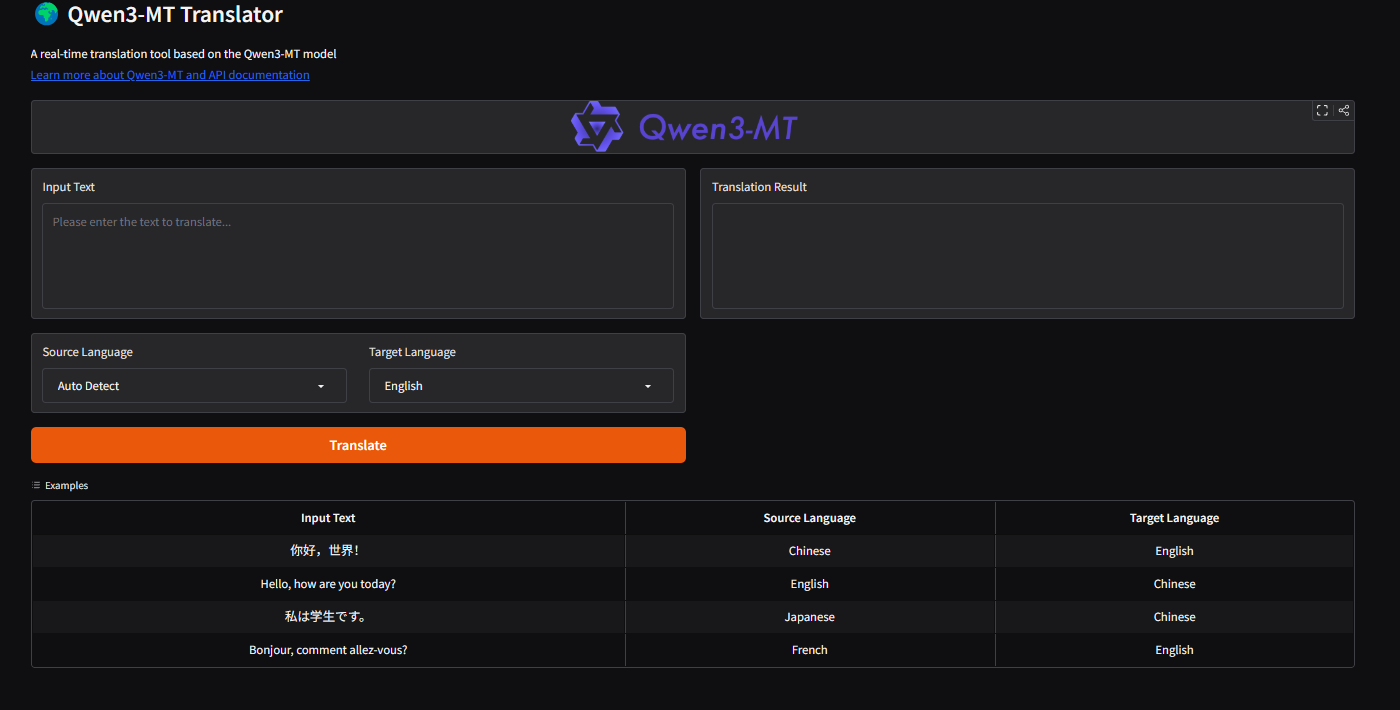
Task: Click the Translation Result text area
Action: (x=1027, y=256)
